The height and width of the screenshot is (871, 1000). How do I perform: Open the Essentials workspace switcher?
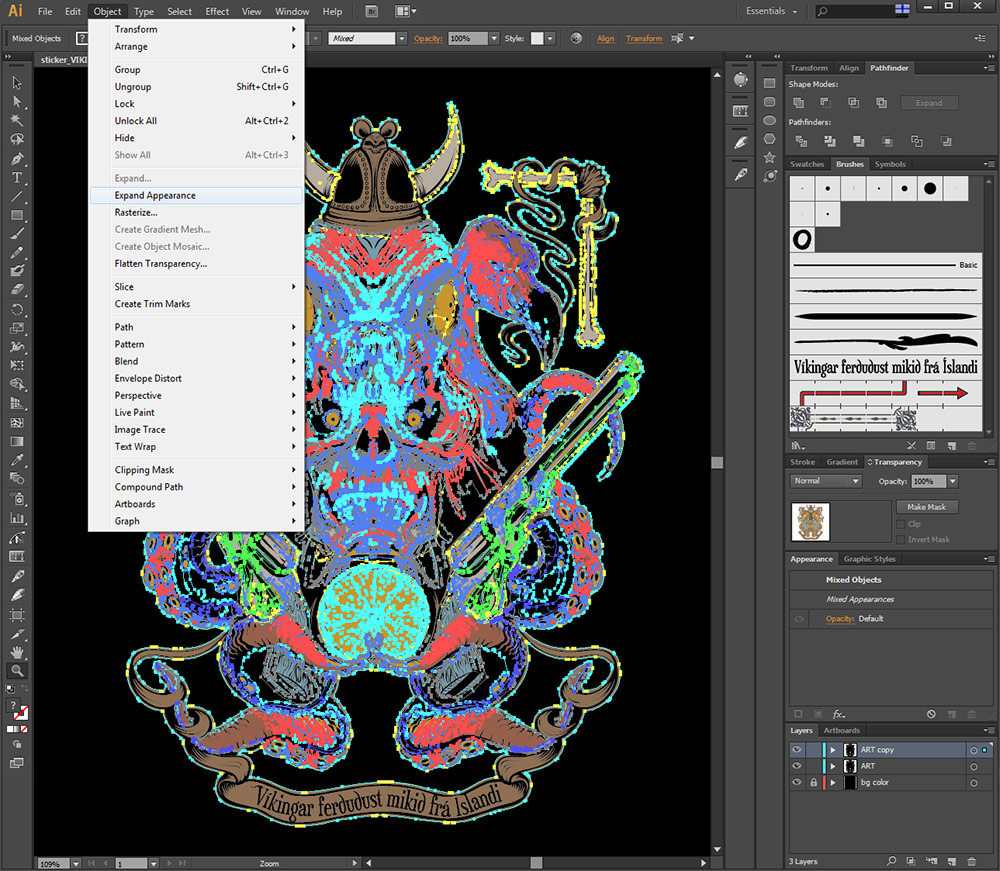pos(772,11)
